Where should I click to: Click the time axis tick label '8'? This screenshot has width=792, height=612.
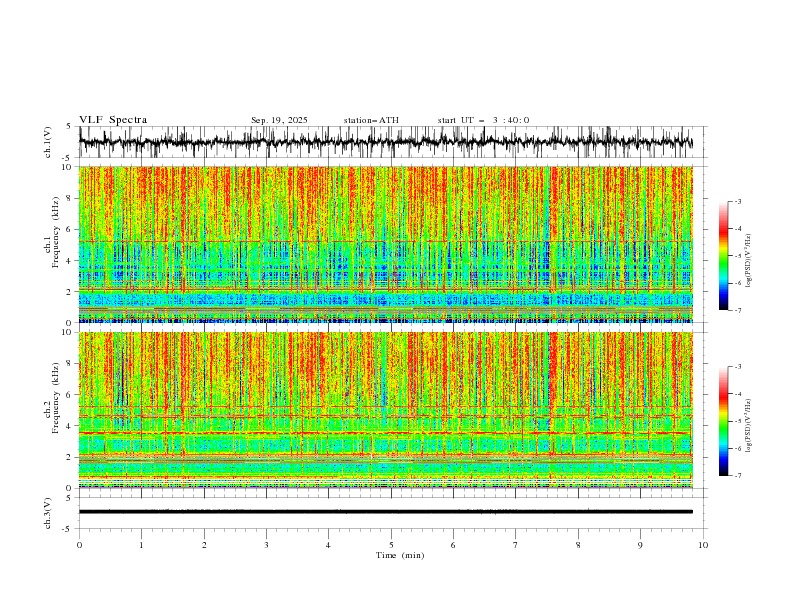click(x=578, y=545)
